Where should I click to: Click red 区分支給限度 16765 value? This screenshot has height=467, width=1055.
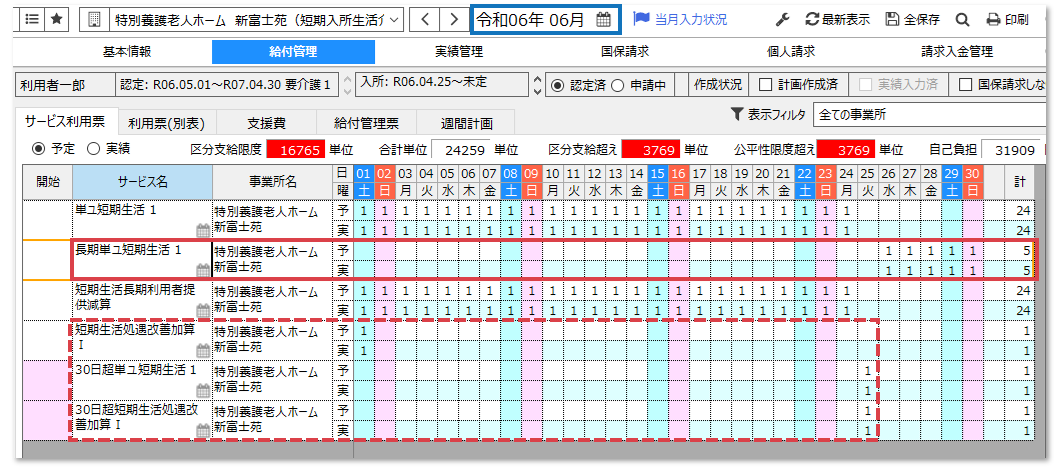click(x=296, y=149)
